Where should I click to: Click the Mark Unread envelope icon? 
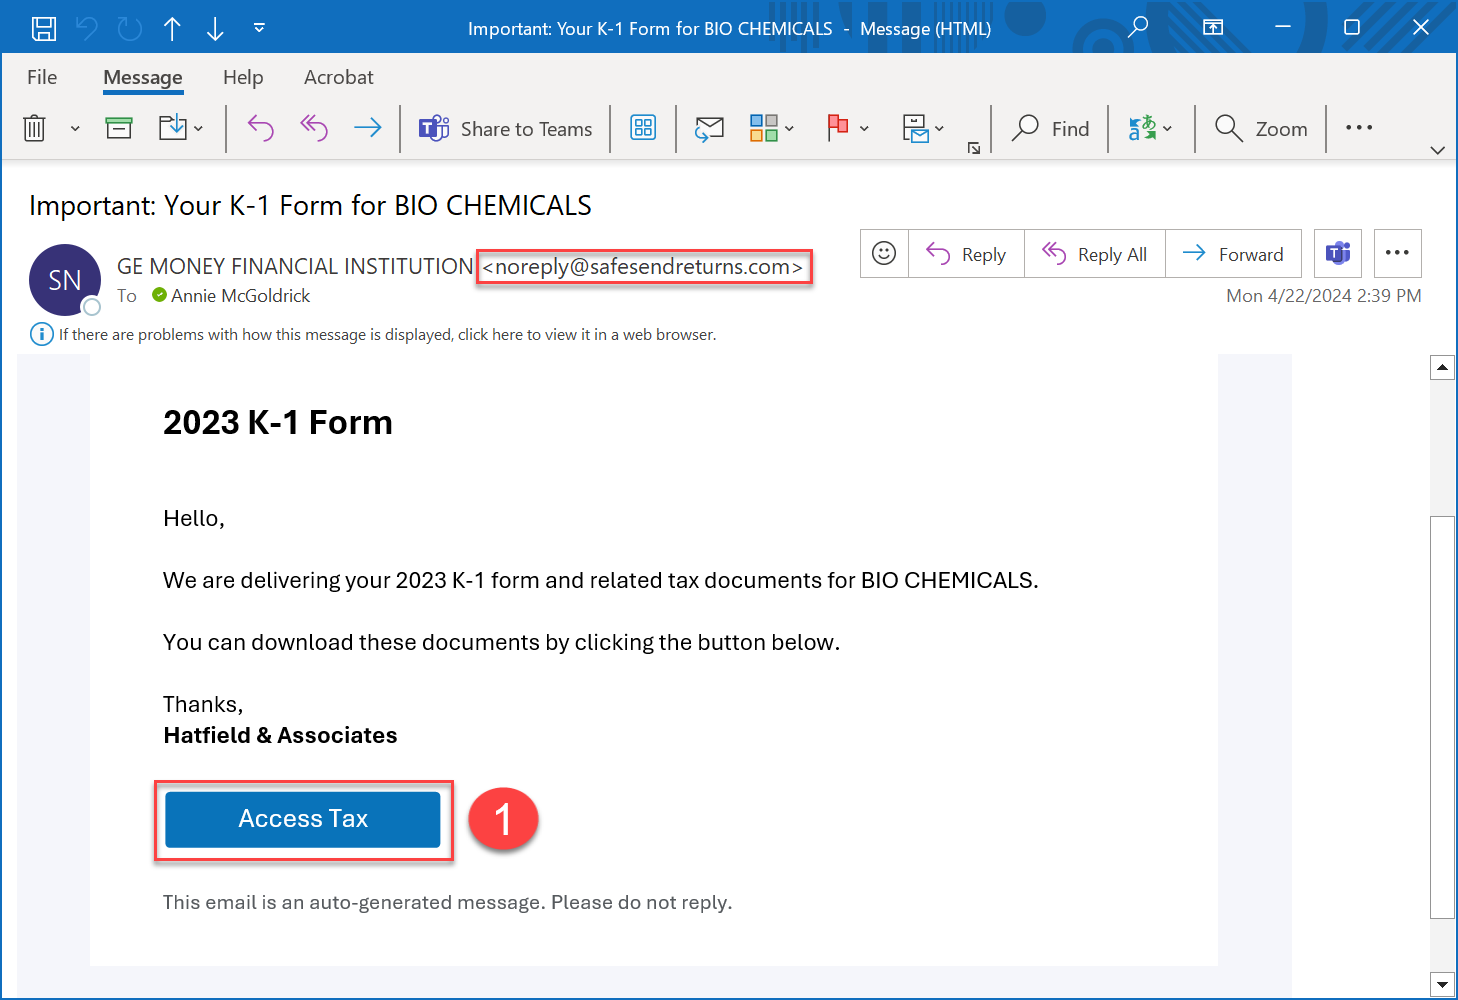(x=709, y=129)
